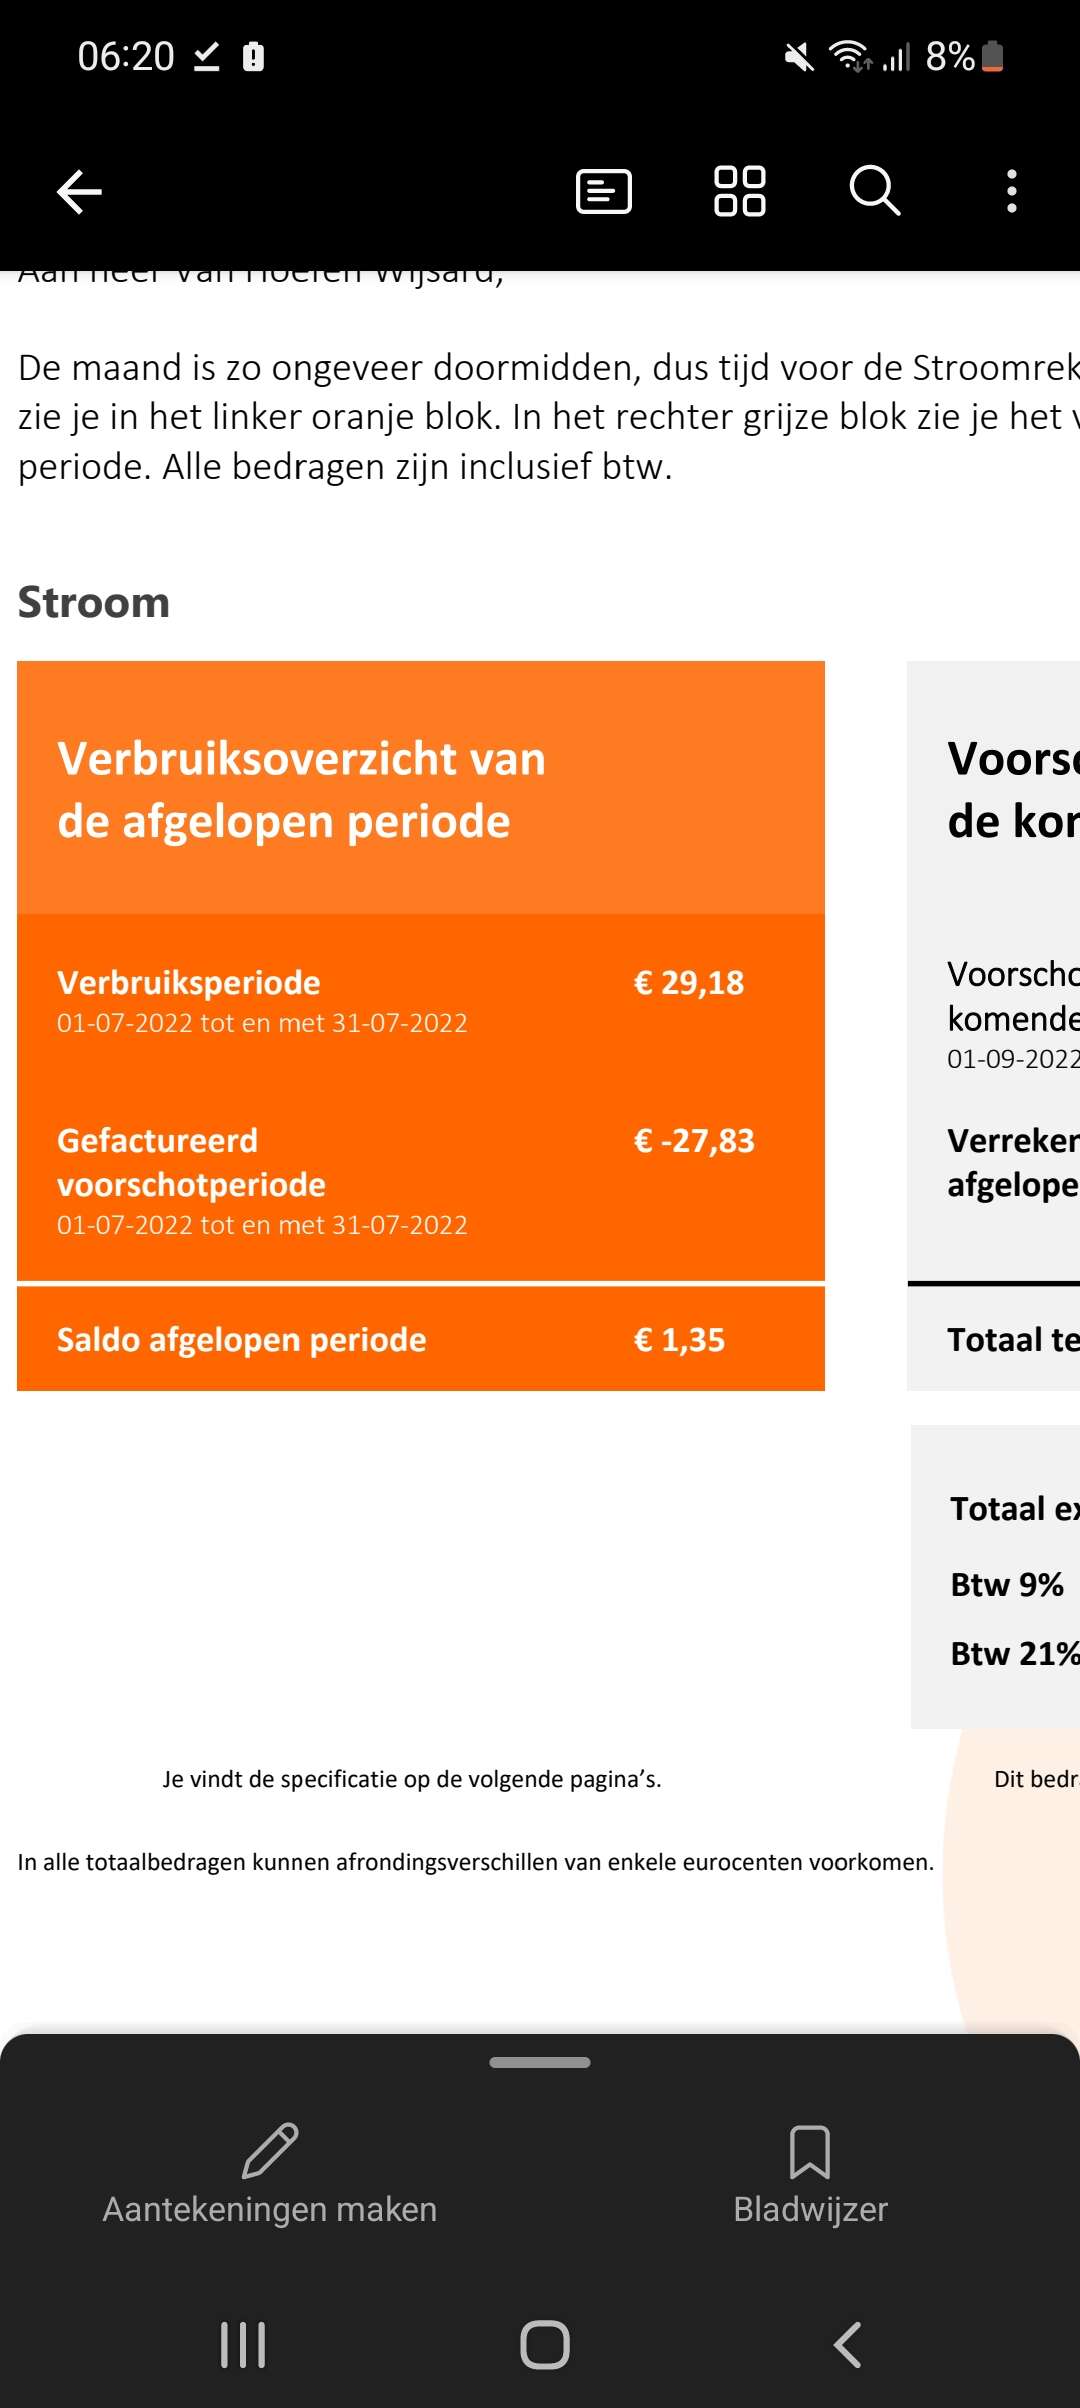The height and width of the screenshot is (2408, 1080).
Task: Tap the Verbruiksoverzicht orange header
Action: pos(421,788)
